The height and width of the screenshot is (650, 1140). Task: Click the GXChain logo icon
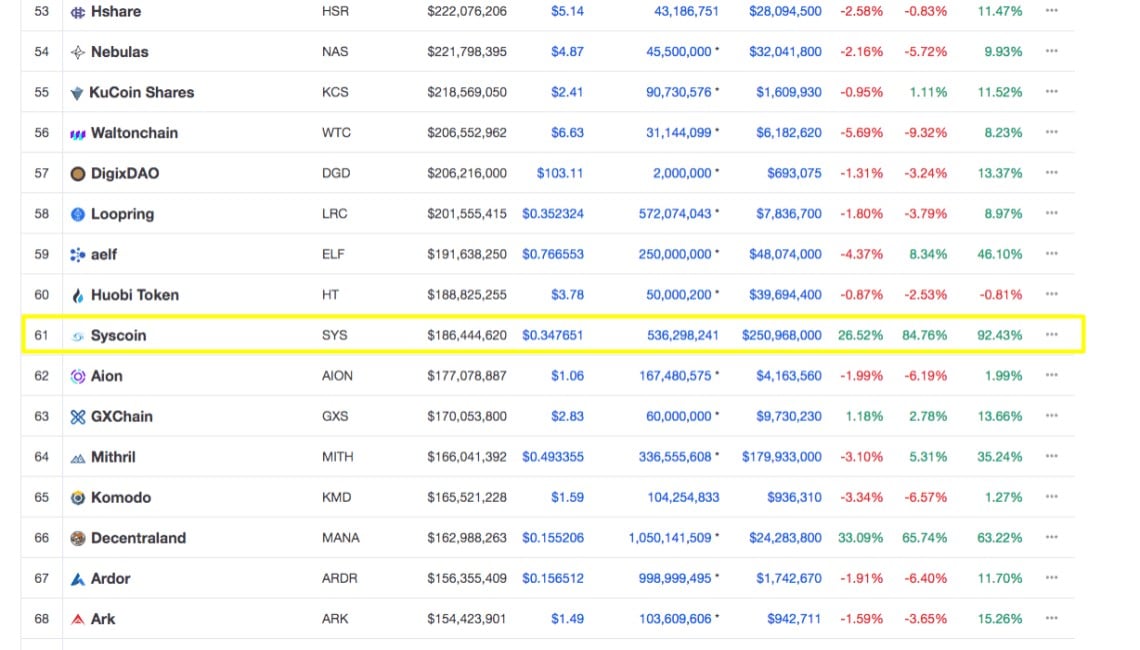pyautogui.click(x=78, y=417)
